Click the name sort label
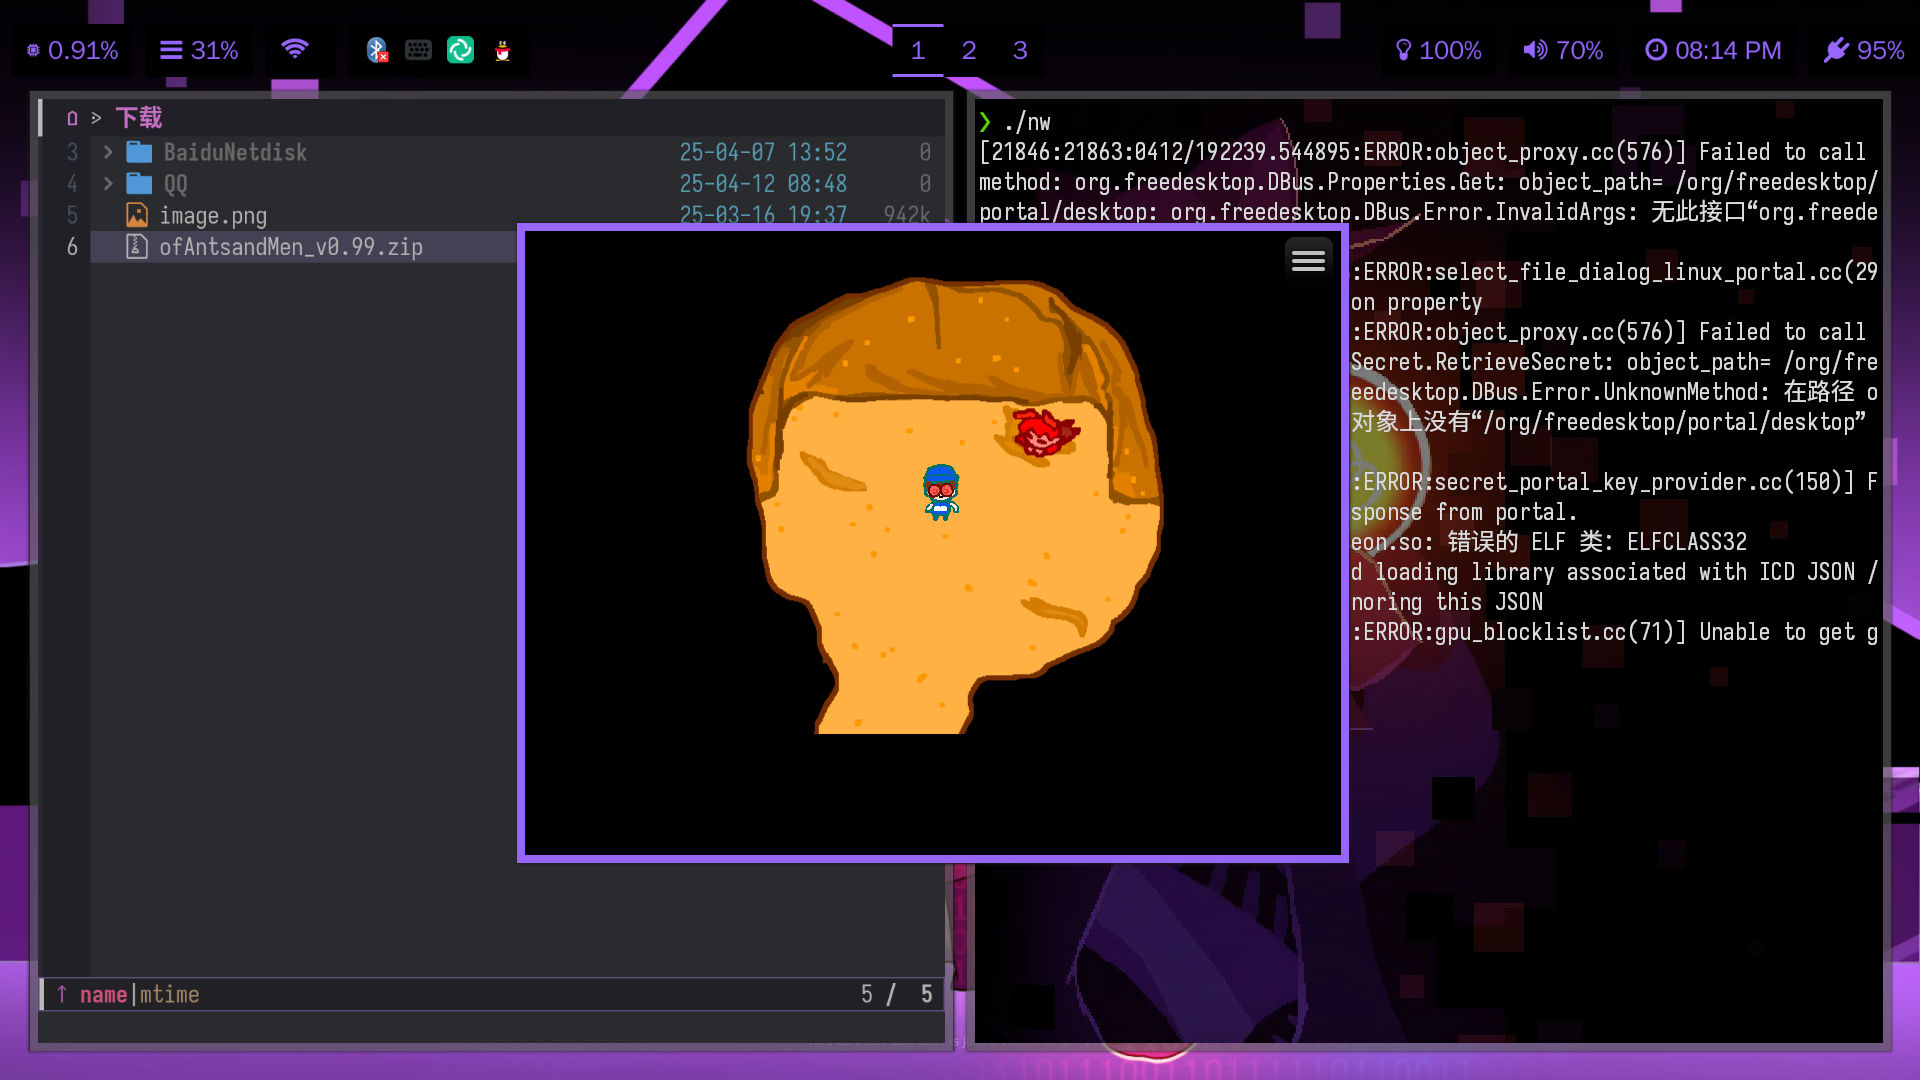The image size is (1920, 1080). click(103, 995)
